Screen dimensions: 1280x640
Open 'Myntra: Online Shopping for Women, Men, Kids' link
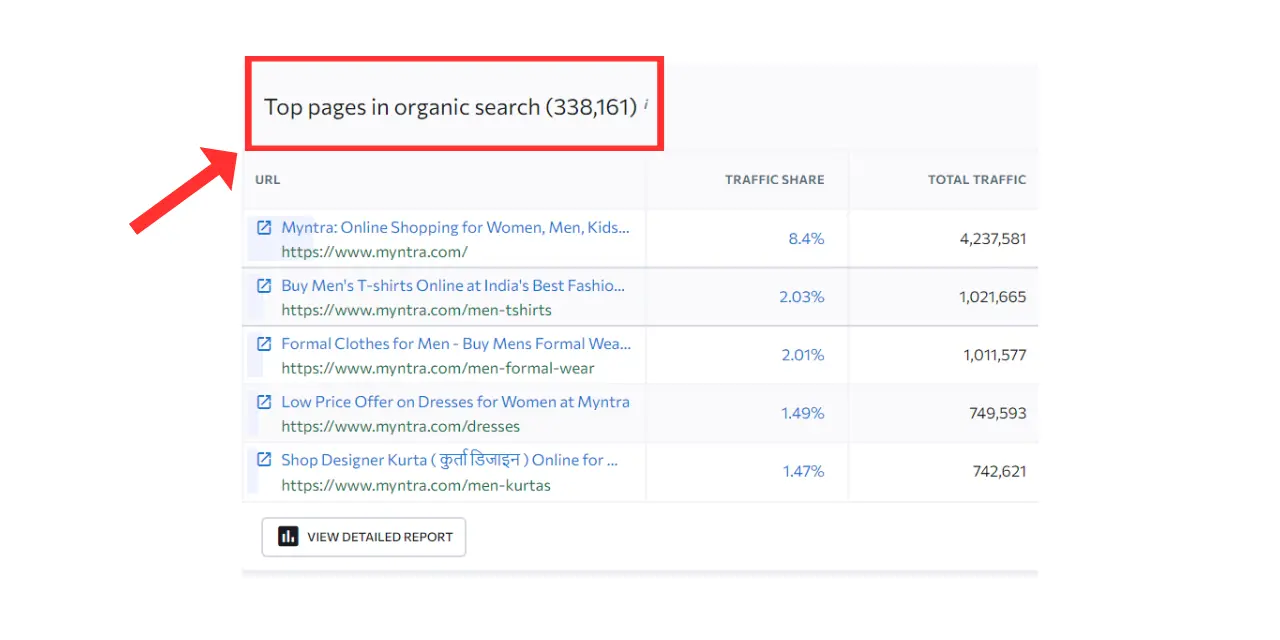click(x=456, y=228)
